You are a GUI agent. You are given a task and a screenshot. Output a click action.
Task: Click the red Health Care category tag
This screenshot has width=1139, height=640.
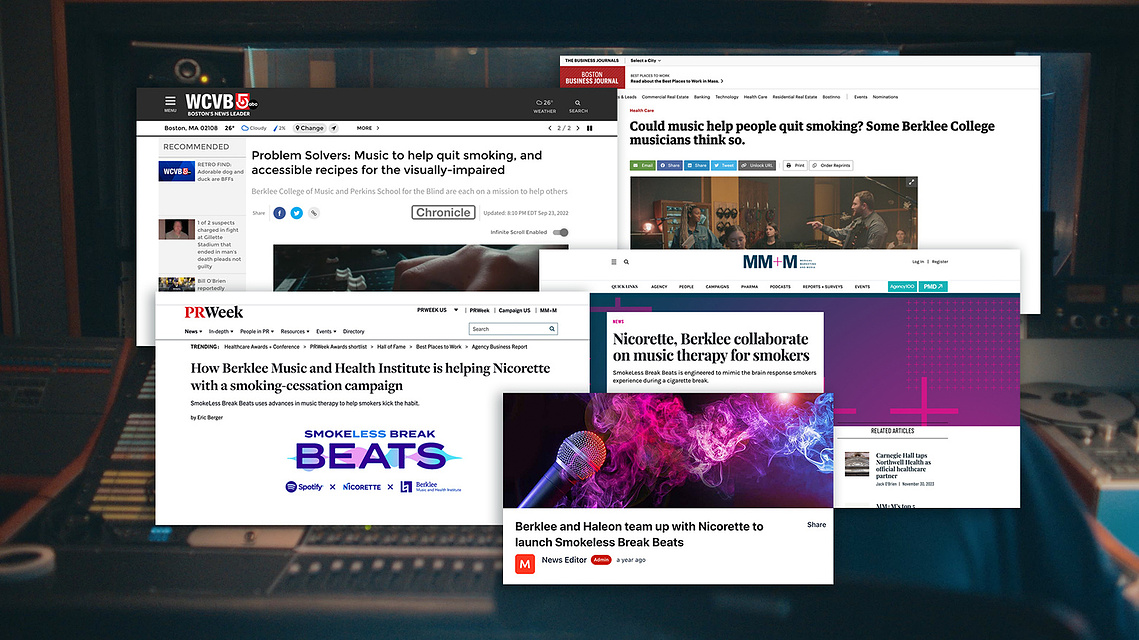[x=641, y=110]
